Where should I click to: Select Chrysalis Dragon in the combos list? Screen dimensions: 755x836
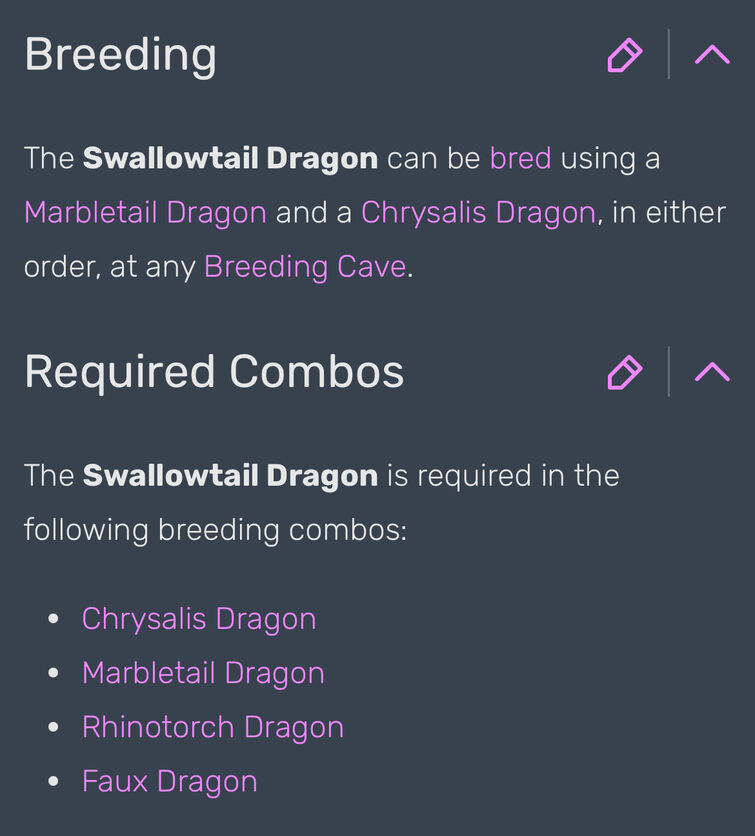(x=199, y=619)
